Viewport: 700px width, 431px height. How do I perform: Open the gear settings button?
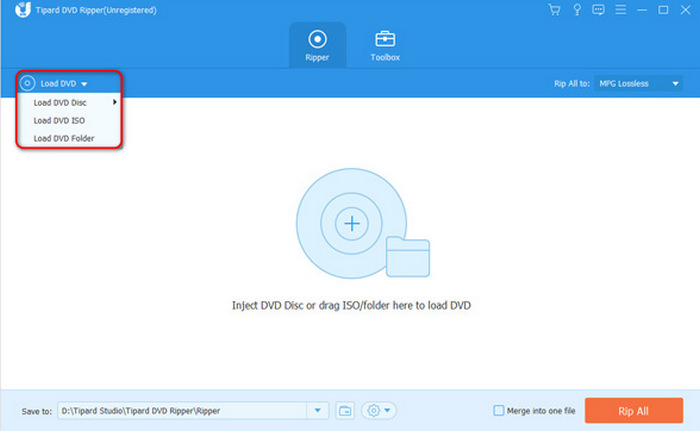click(x=380, y=410)
